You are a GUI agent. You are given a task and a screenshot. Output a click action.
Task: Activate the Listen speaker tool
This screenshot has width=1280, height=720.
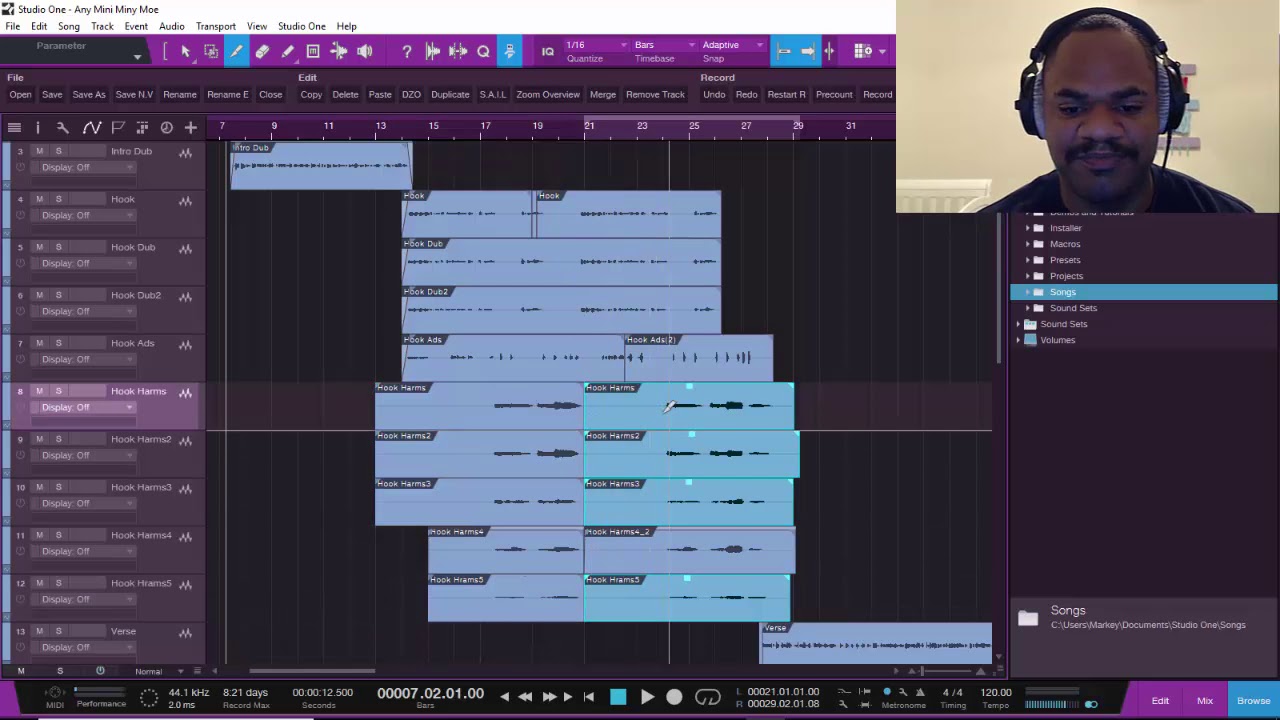(365, 51)
